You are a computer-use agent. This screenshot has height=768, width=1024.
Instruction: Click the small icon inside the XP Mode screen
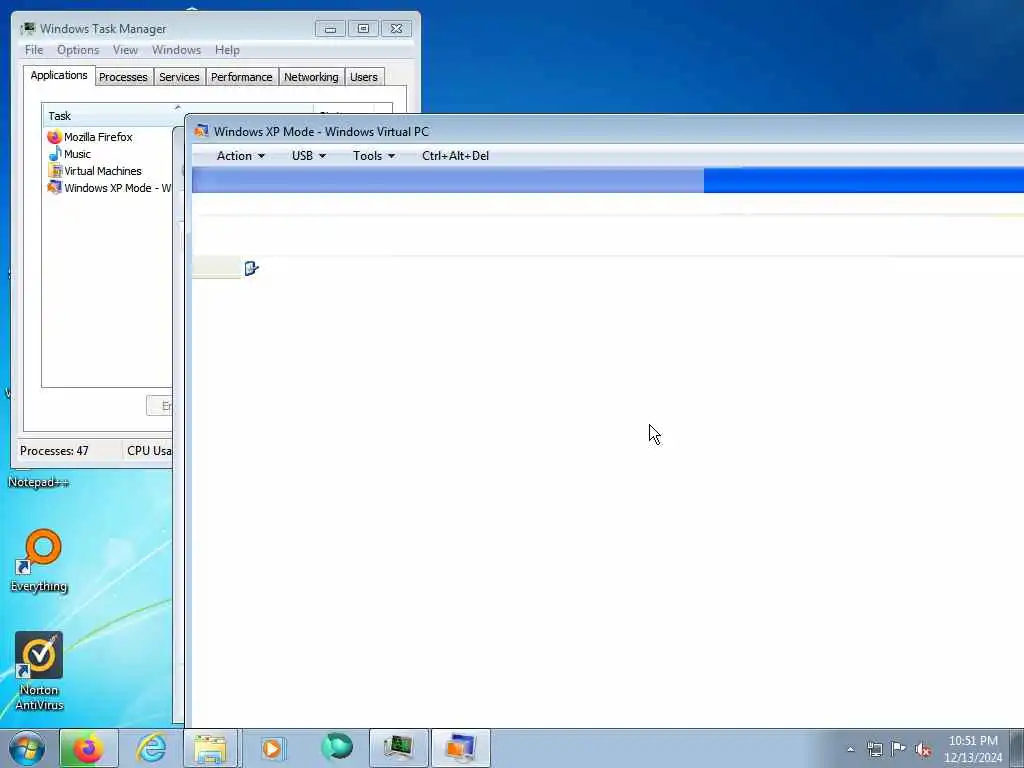[x=251, y=268]
